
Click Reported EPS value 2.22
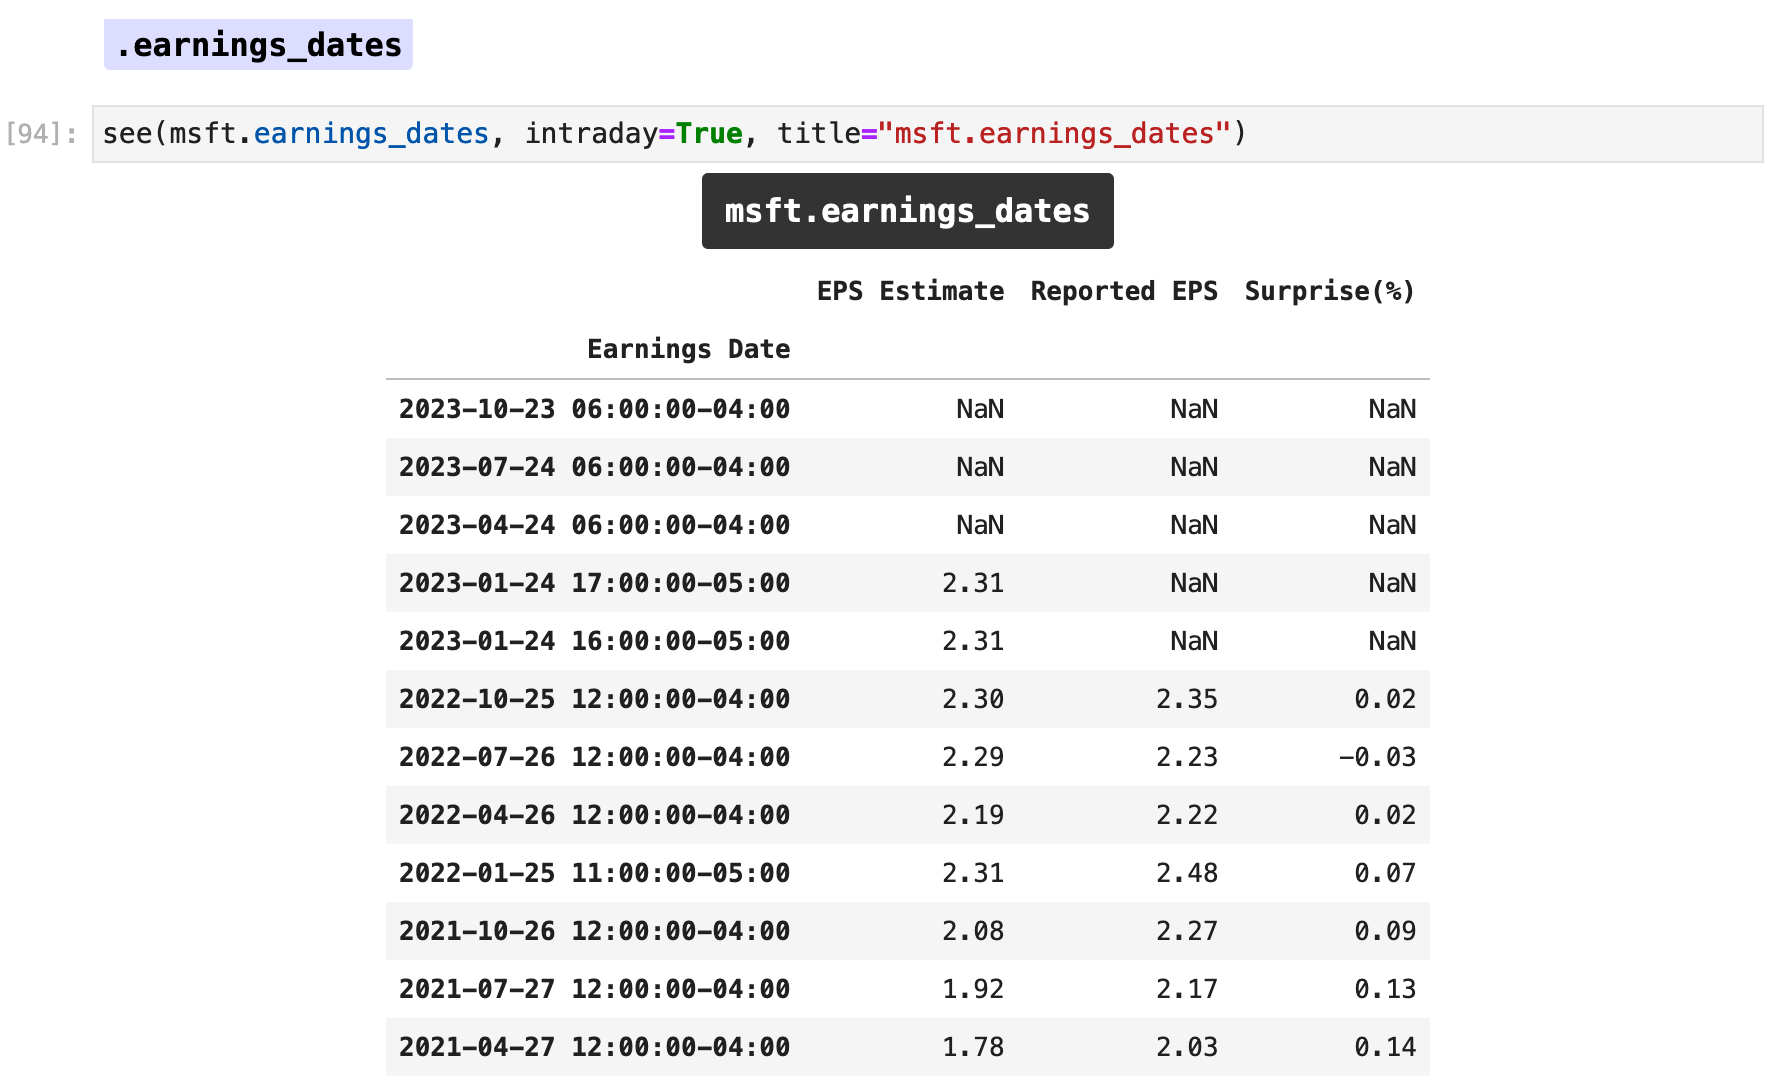[x=1187, y=815]
